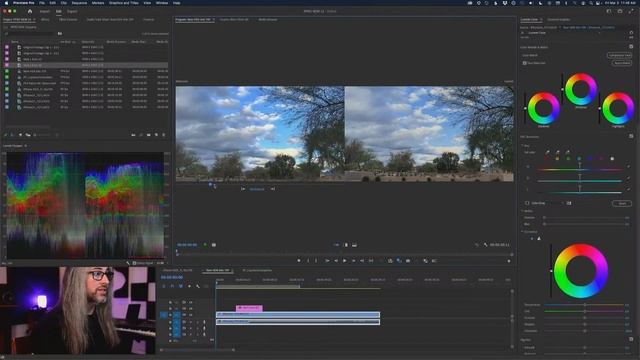640x360 pixels.
Task: Click the Go to In point icon
Action: click(x=327, y=260)
